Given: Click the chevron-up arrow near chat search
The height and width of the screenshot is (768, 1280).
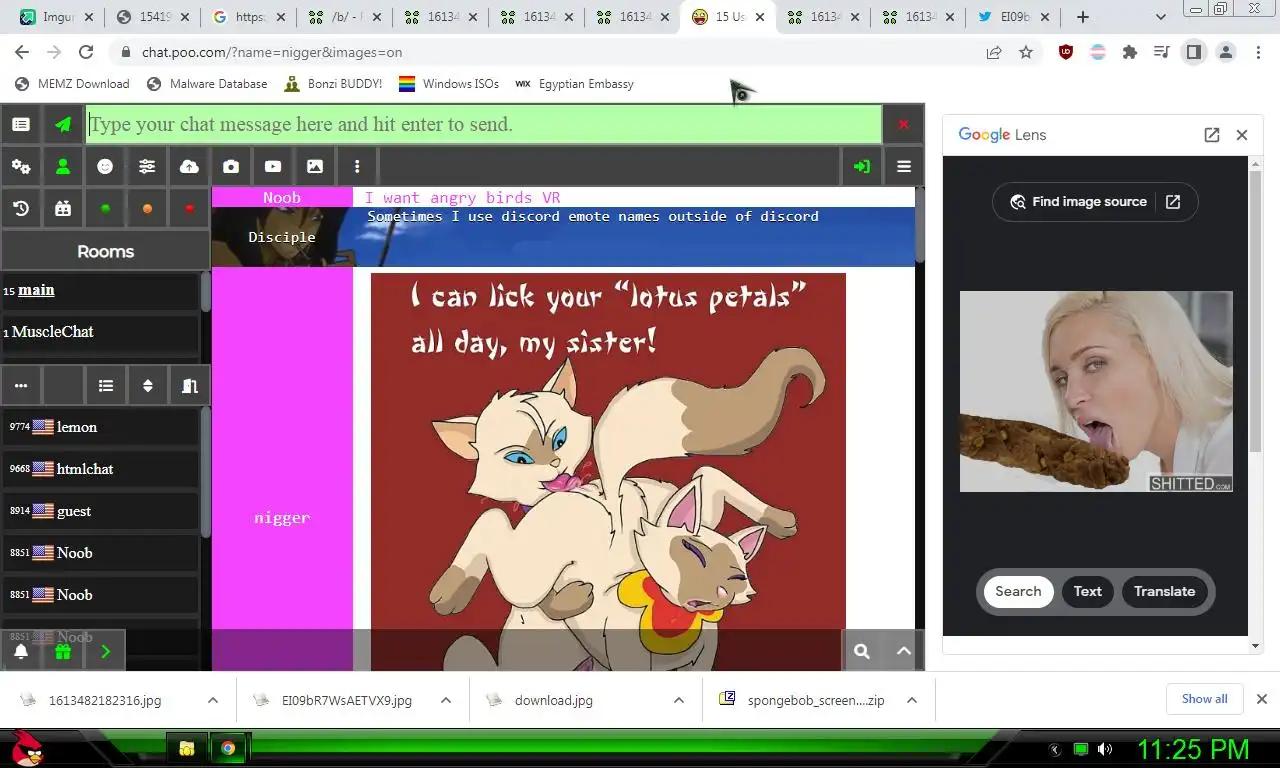Looking at the screenshot, I should click(x=904, y=652).
